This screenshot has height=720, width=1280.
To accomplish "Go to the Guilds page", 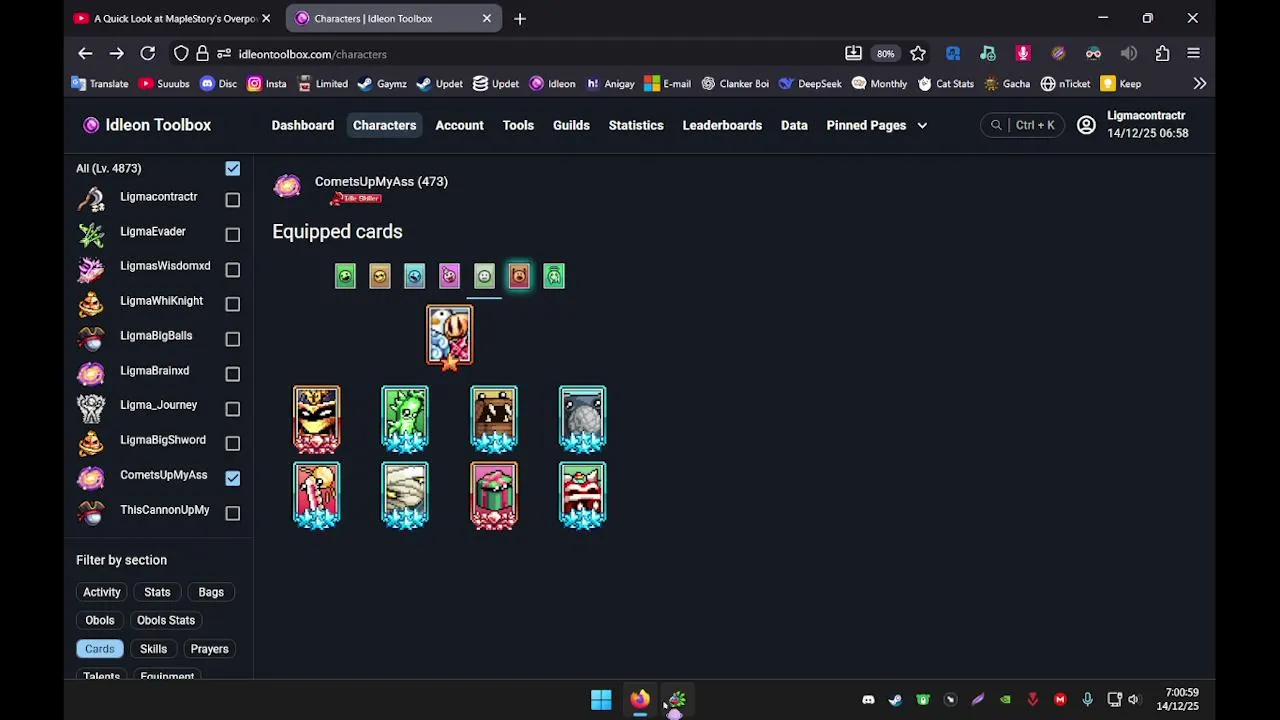I will coord(571,125).
